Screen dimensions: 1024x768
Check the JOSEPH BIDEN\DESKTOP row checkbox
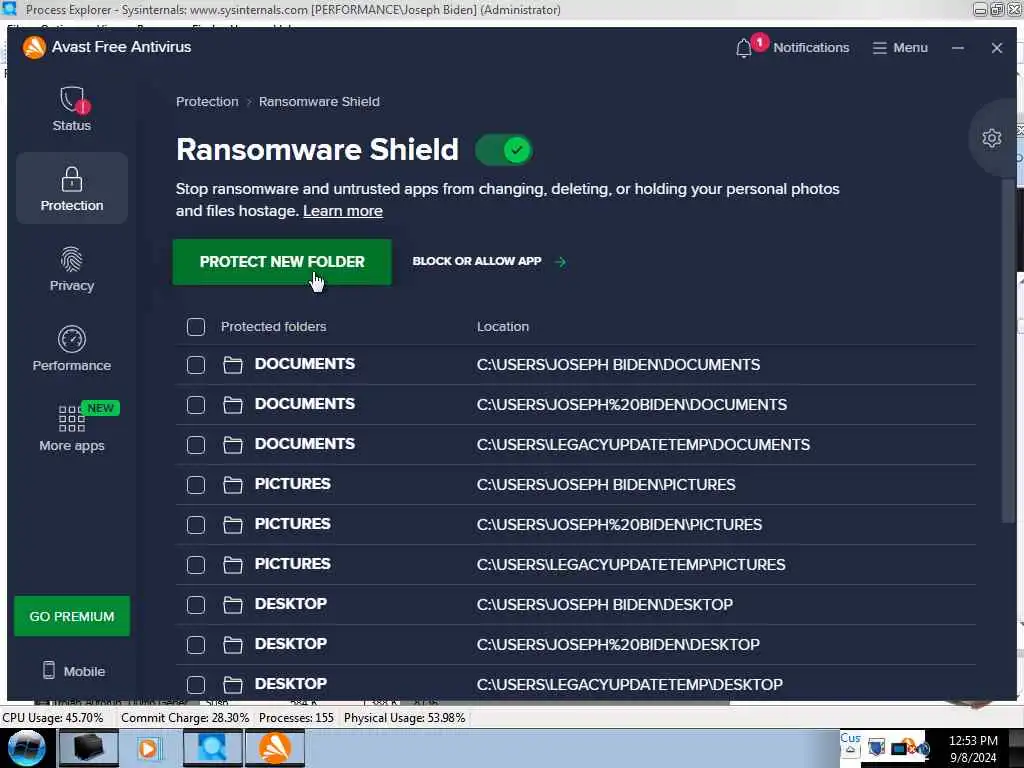tap(196, 605)
